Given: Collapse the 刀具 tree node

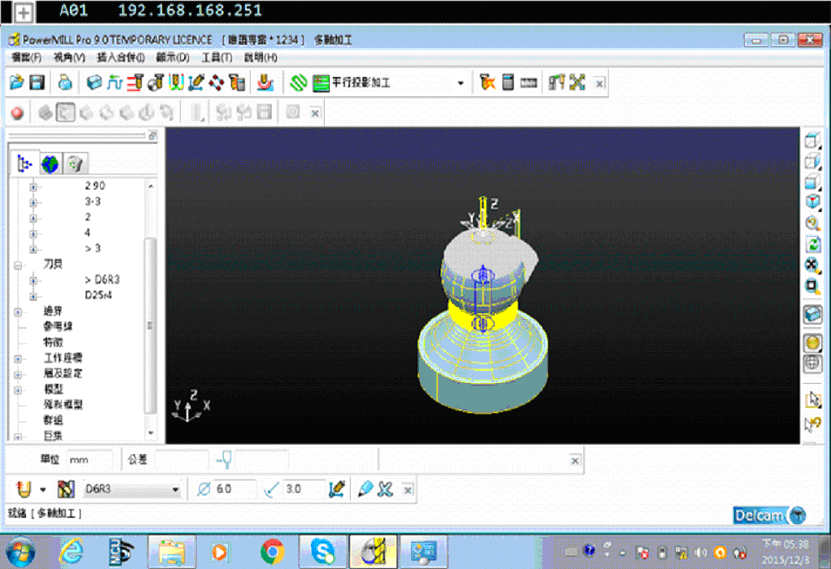Looking at the screenshot, I should tap(18, 265).
